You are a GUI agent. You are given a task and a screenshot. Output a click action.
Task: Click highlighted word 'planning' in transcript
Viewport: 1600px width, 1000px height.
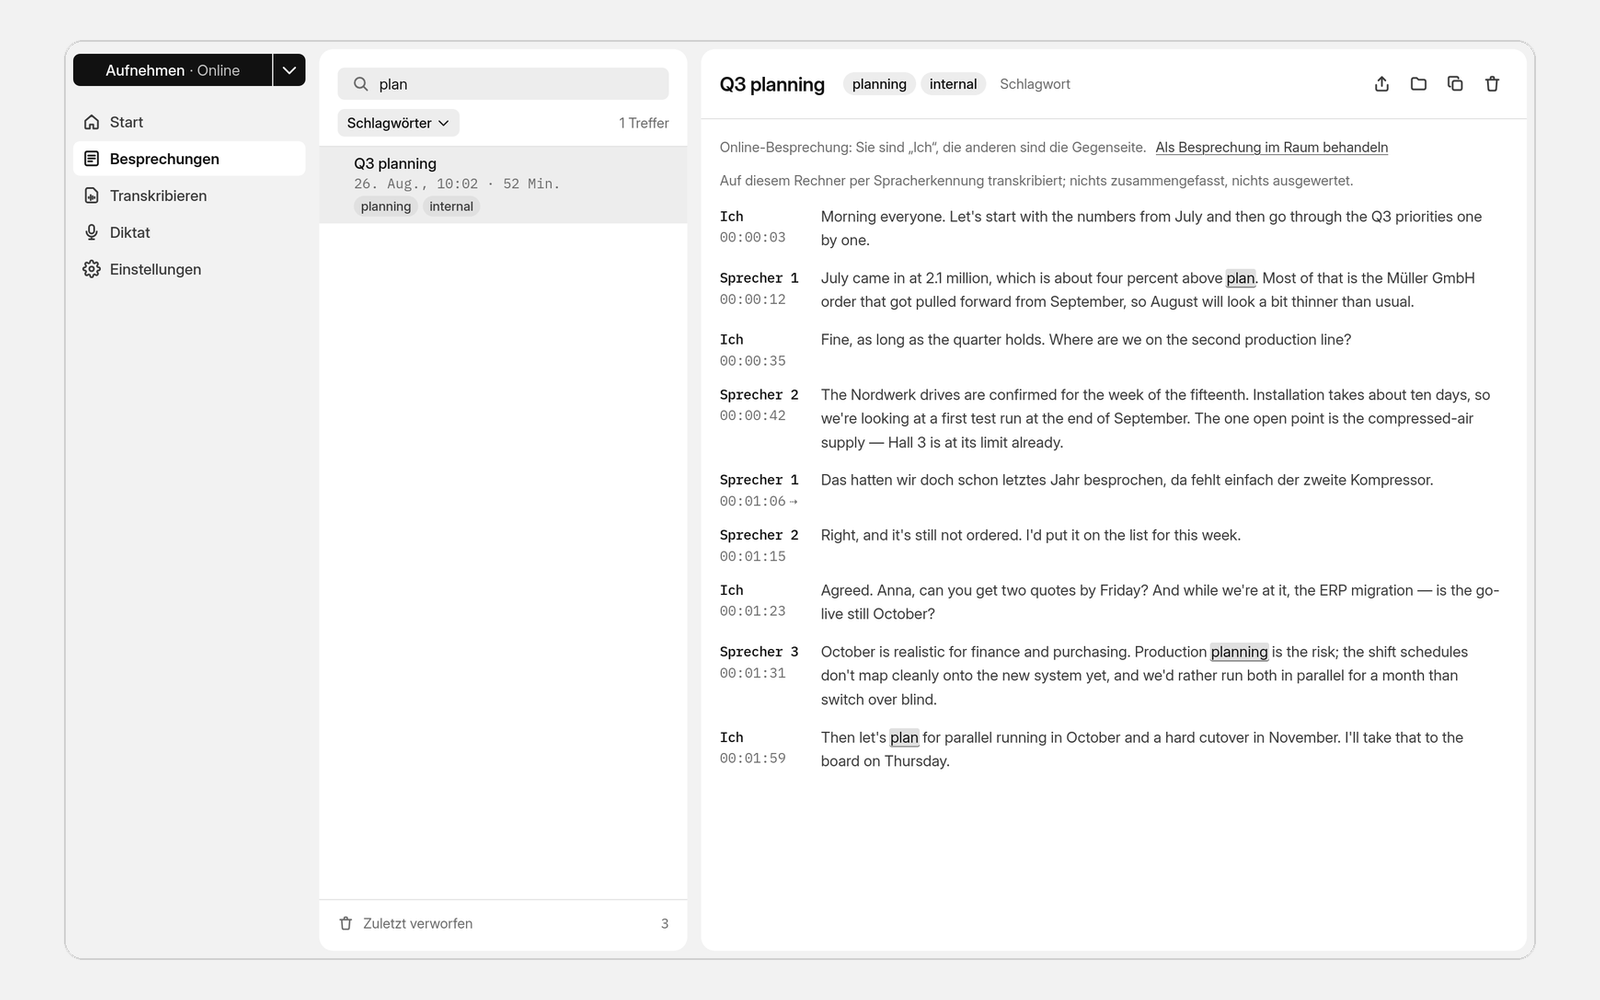1239,652
